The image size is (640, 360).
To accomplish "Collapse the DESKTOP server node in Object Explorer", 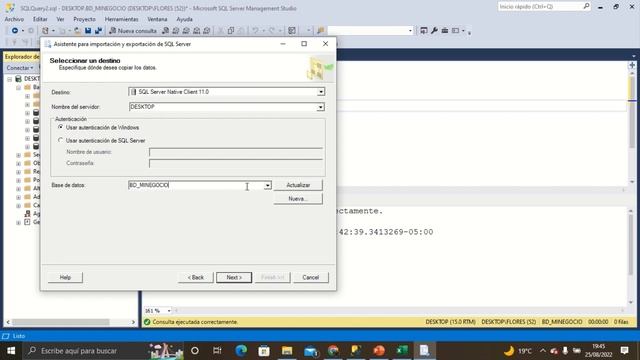I will pos(9,79).
